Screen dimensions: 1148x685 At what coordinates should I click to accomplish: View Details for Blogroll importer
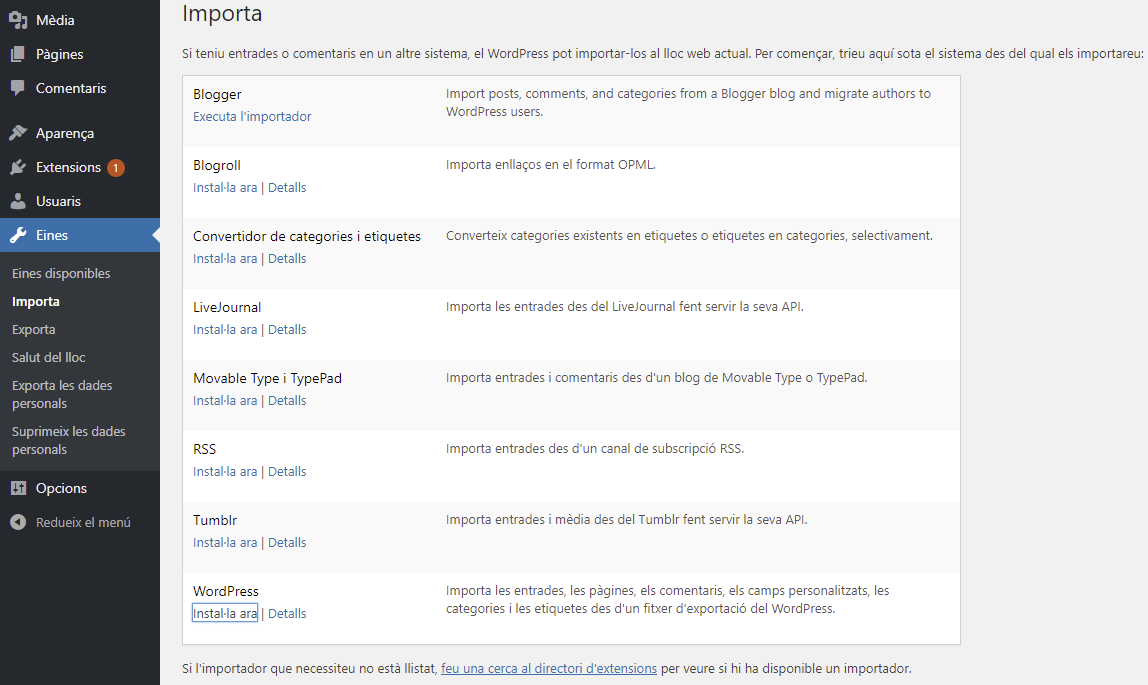click(287, 187)
